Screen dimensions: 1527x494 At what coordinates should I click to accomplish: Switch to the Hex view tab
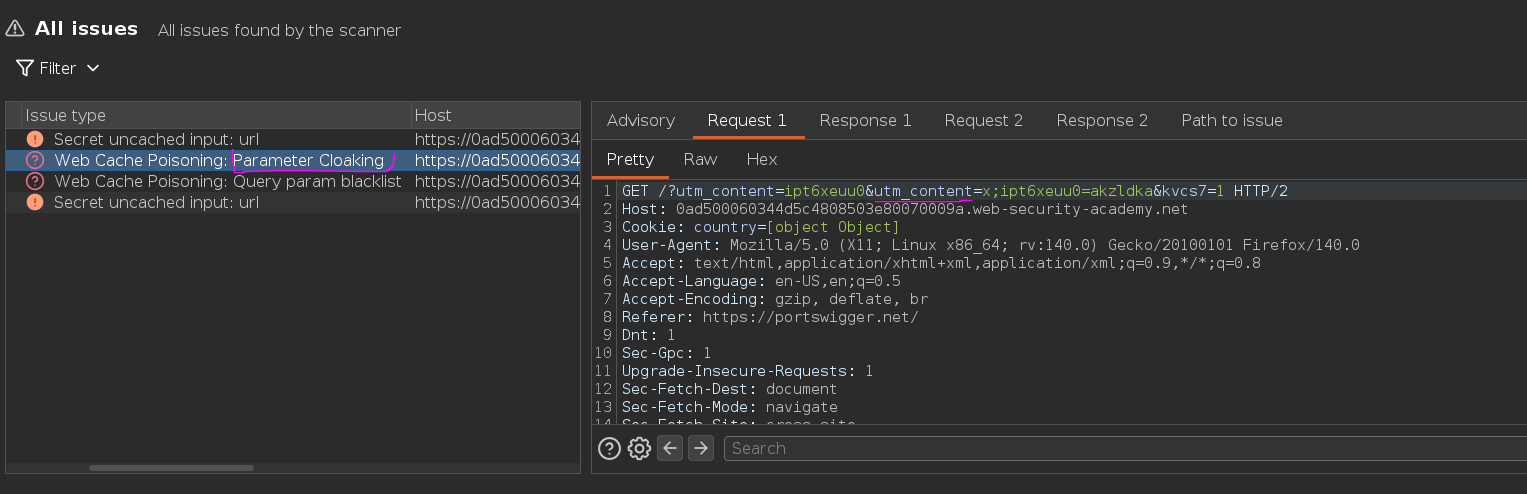click(x=762, y=159)
